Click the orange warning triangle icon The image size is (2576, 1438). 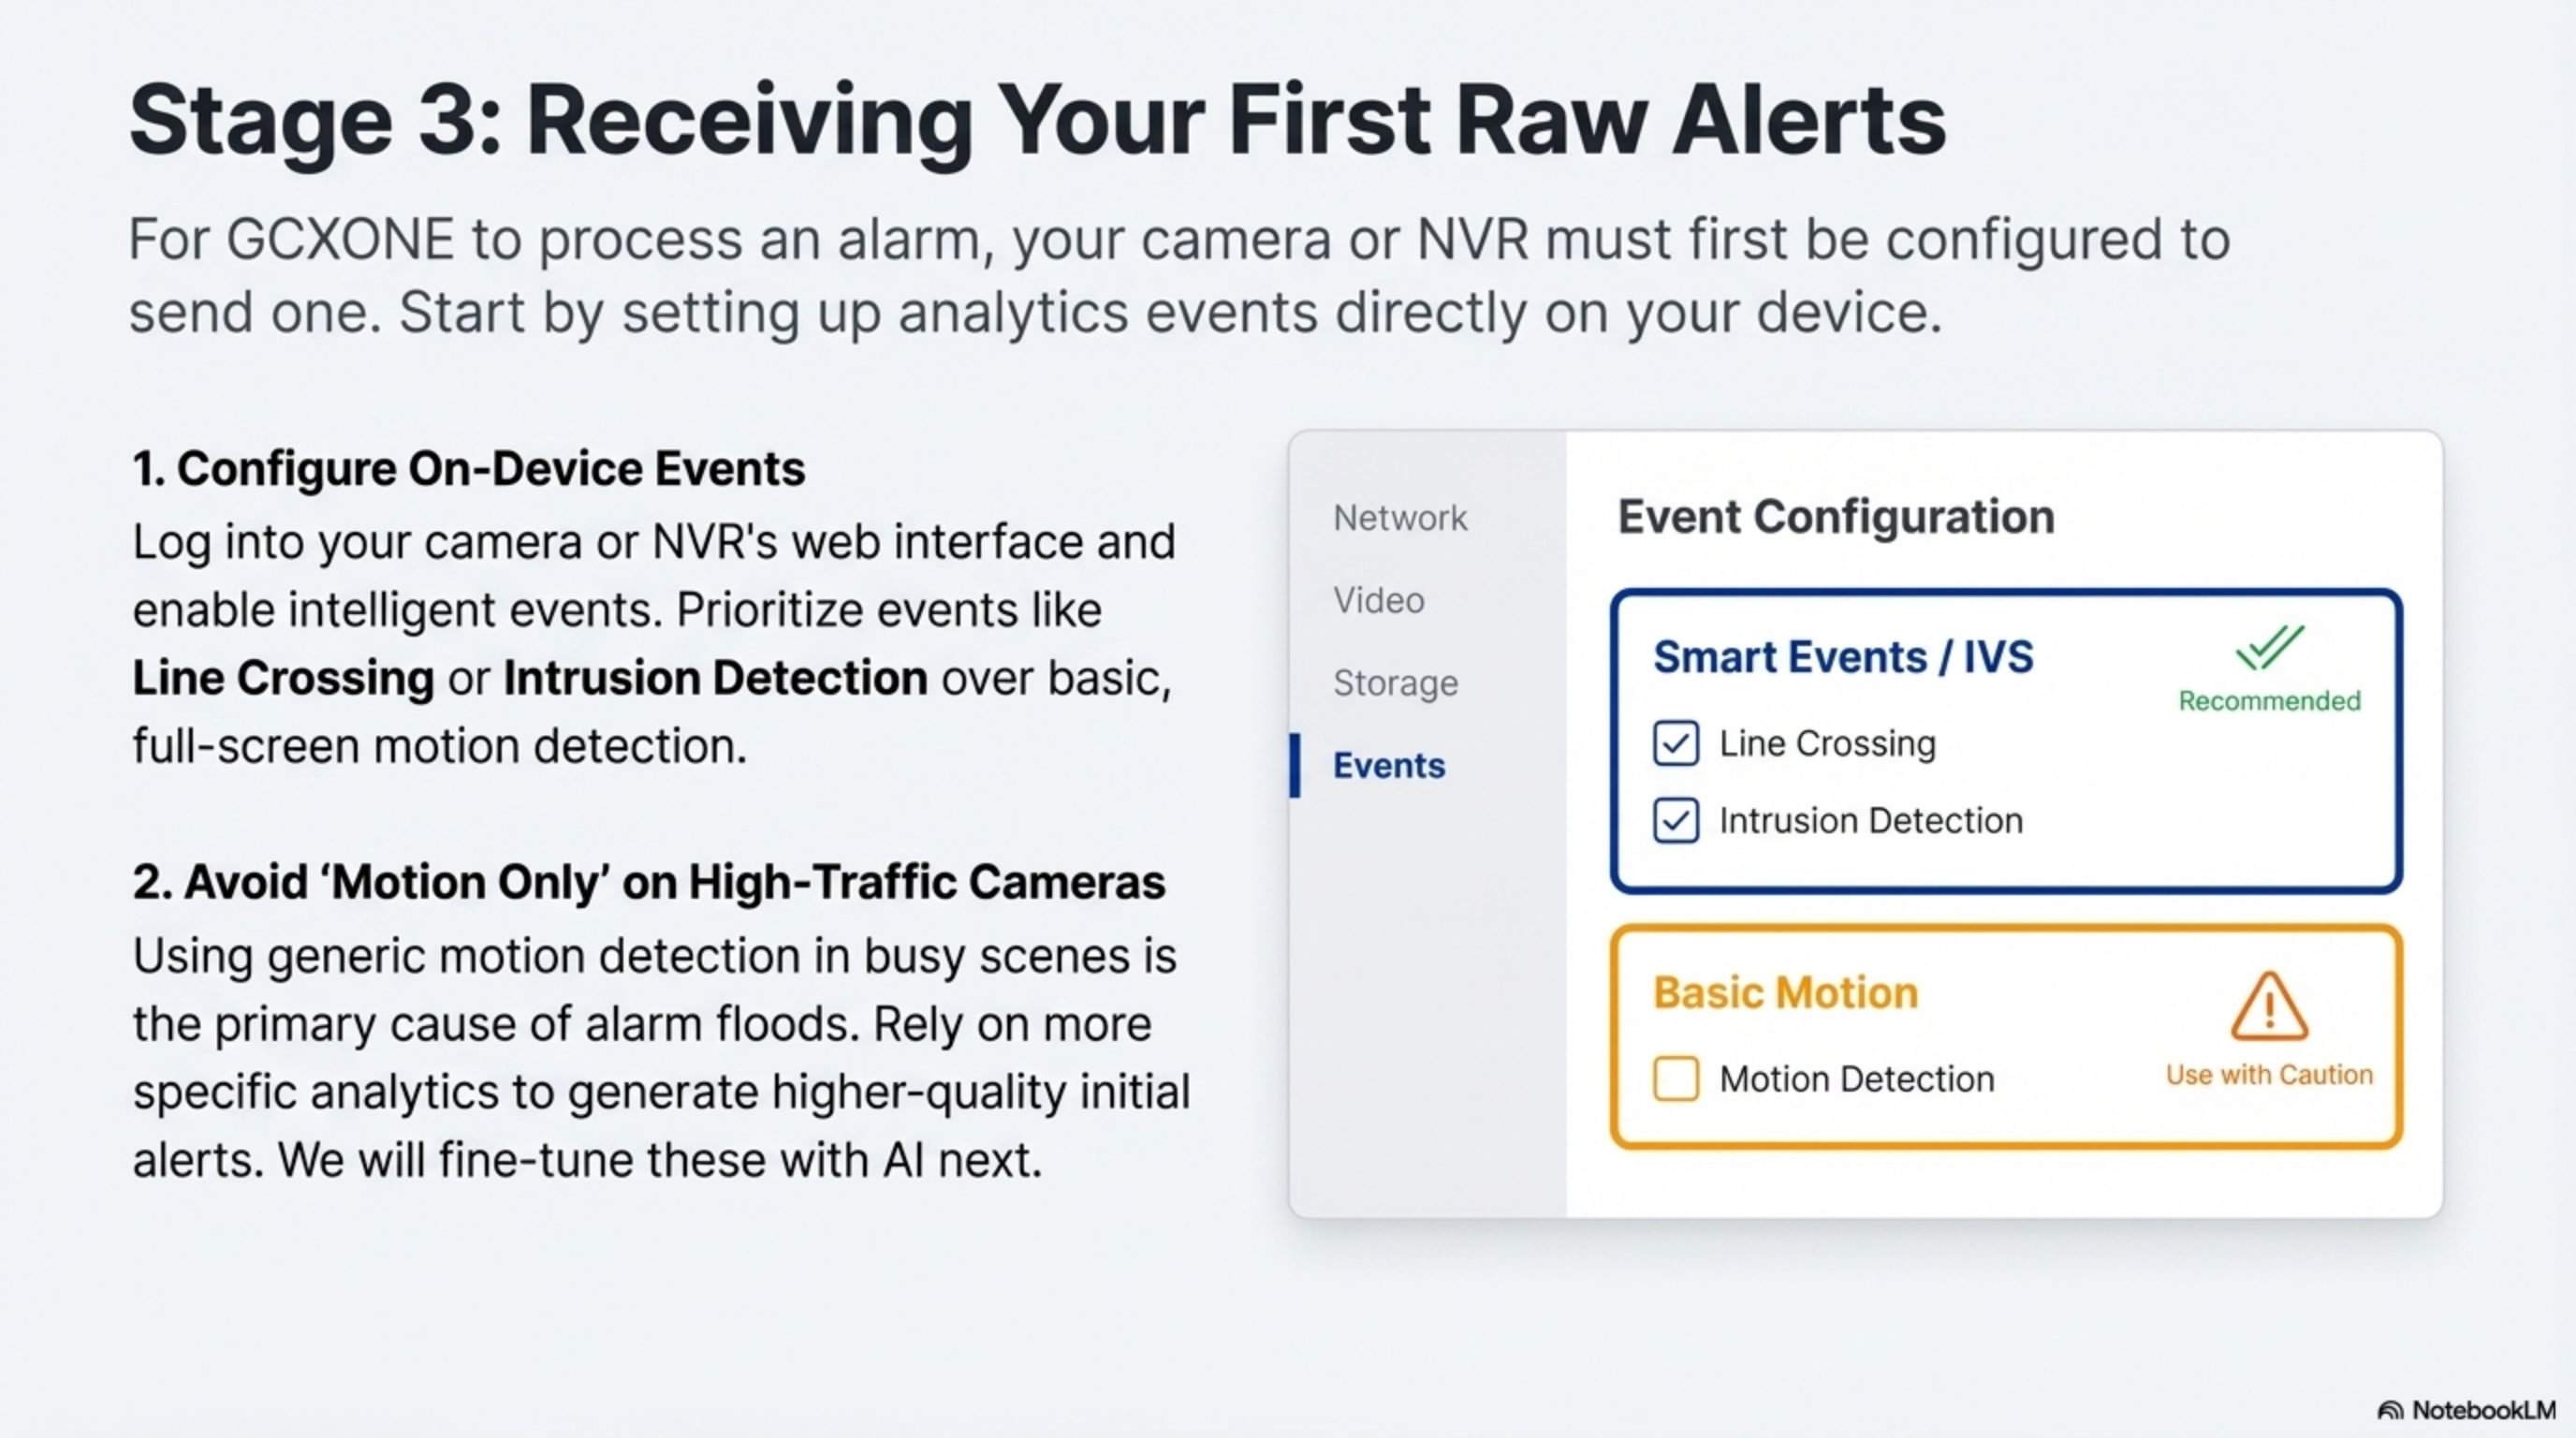[x=2269, y=1008]
